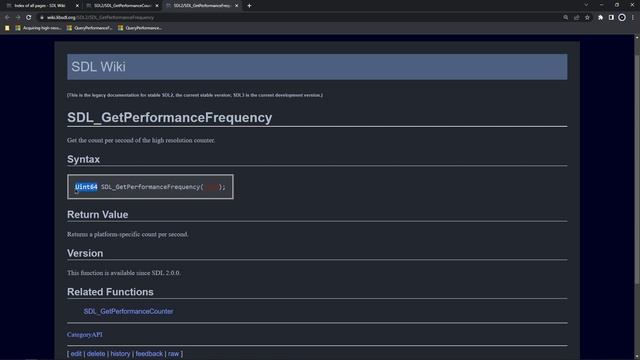Open the tab search chevron

coord(586,5)
